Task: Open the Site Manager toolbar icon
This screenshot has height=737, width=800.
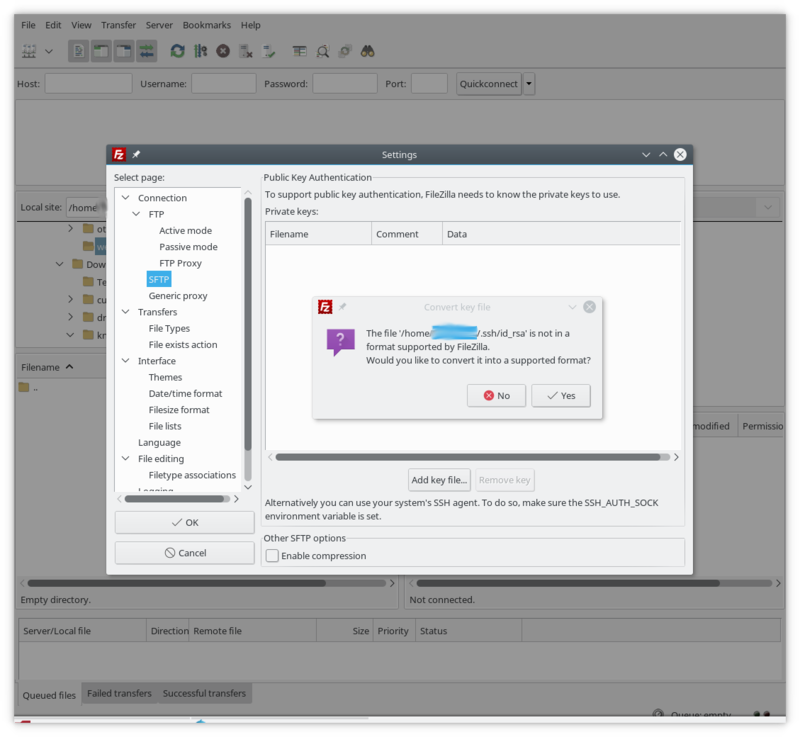Action: (x=29, y=51)
